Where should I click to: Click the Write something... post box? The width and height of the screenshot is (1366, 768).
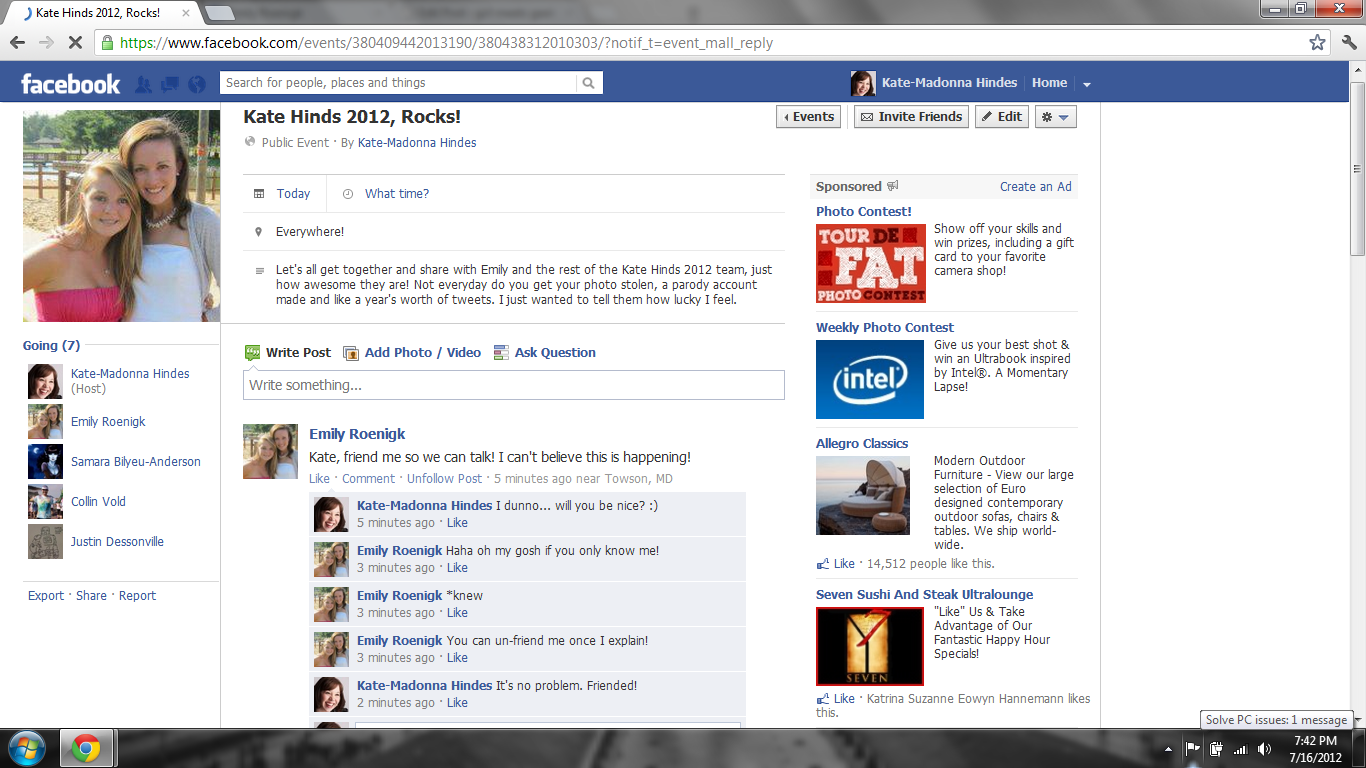coord(514,385)
